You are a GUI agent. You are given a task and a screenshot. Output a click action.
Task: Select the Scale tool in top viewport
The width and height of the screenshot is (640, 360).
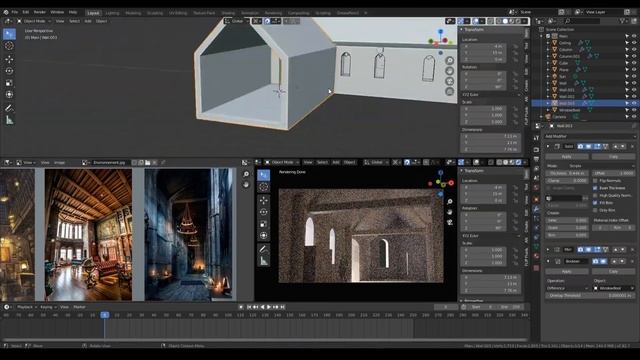[9, 83]
